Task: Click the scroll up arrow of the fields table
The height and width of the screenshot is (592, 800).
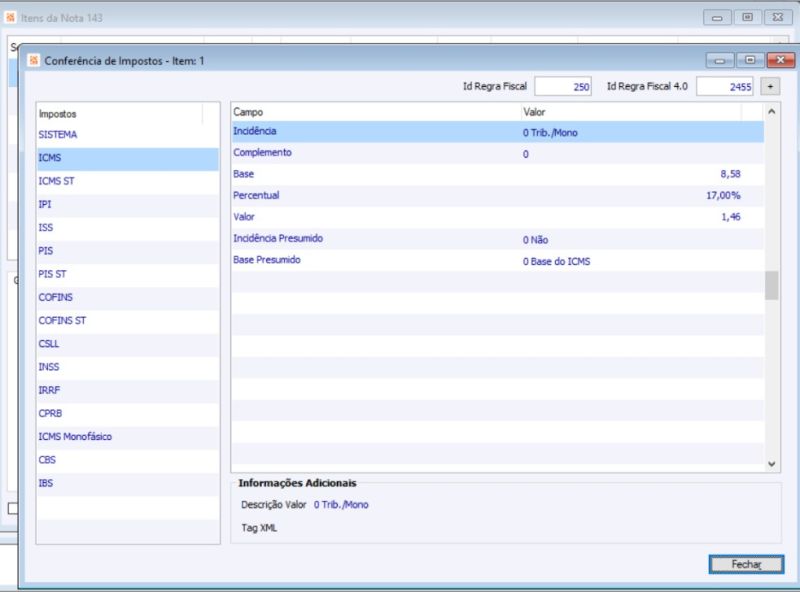Action: tap(771, 111)
